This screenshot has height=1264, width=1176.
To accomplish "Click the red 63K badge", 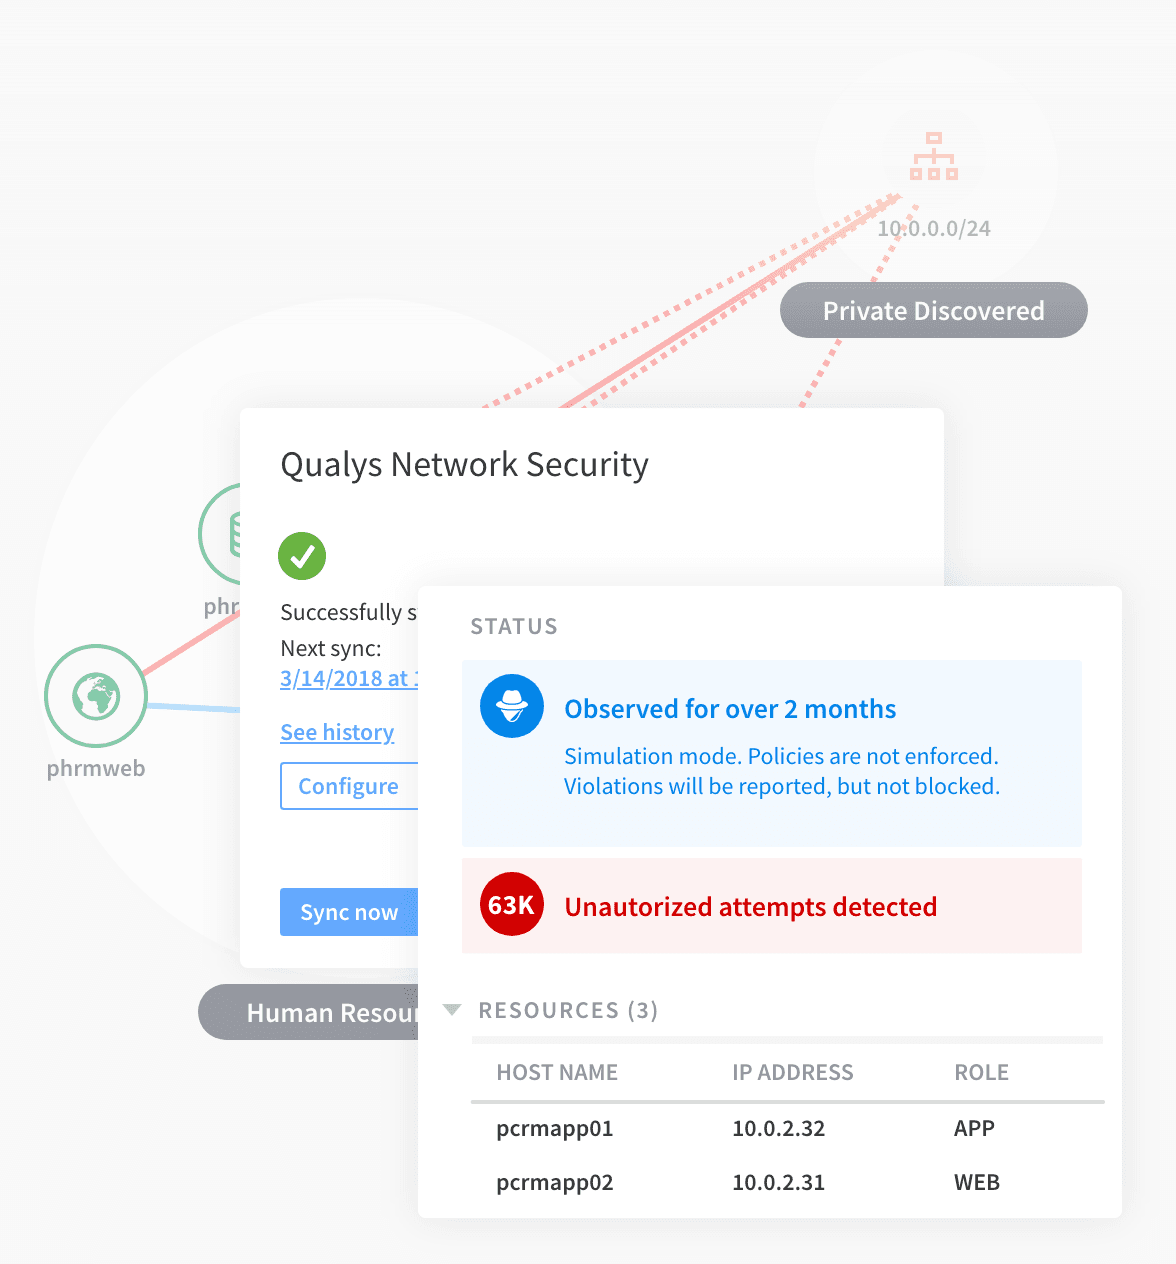I will pos(512,905).
